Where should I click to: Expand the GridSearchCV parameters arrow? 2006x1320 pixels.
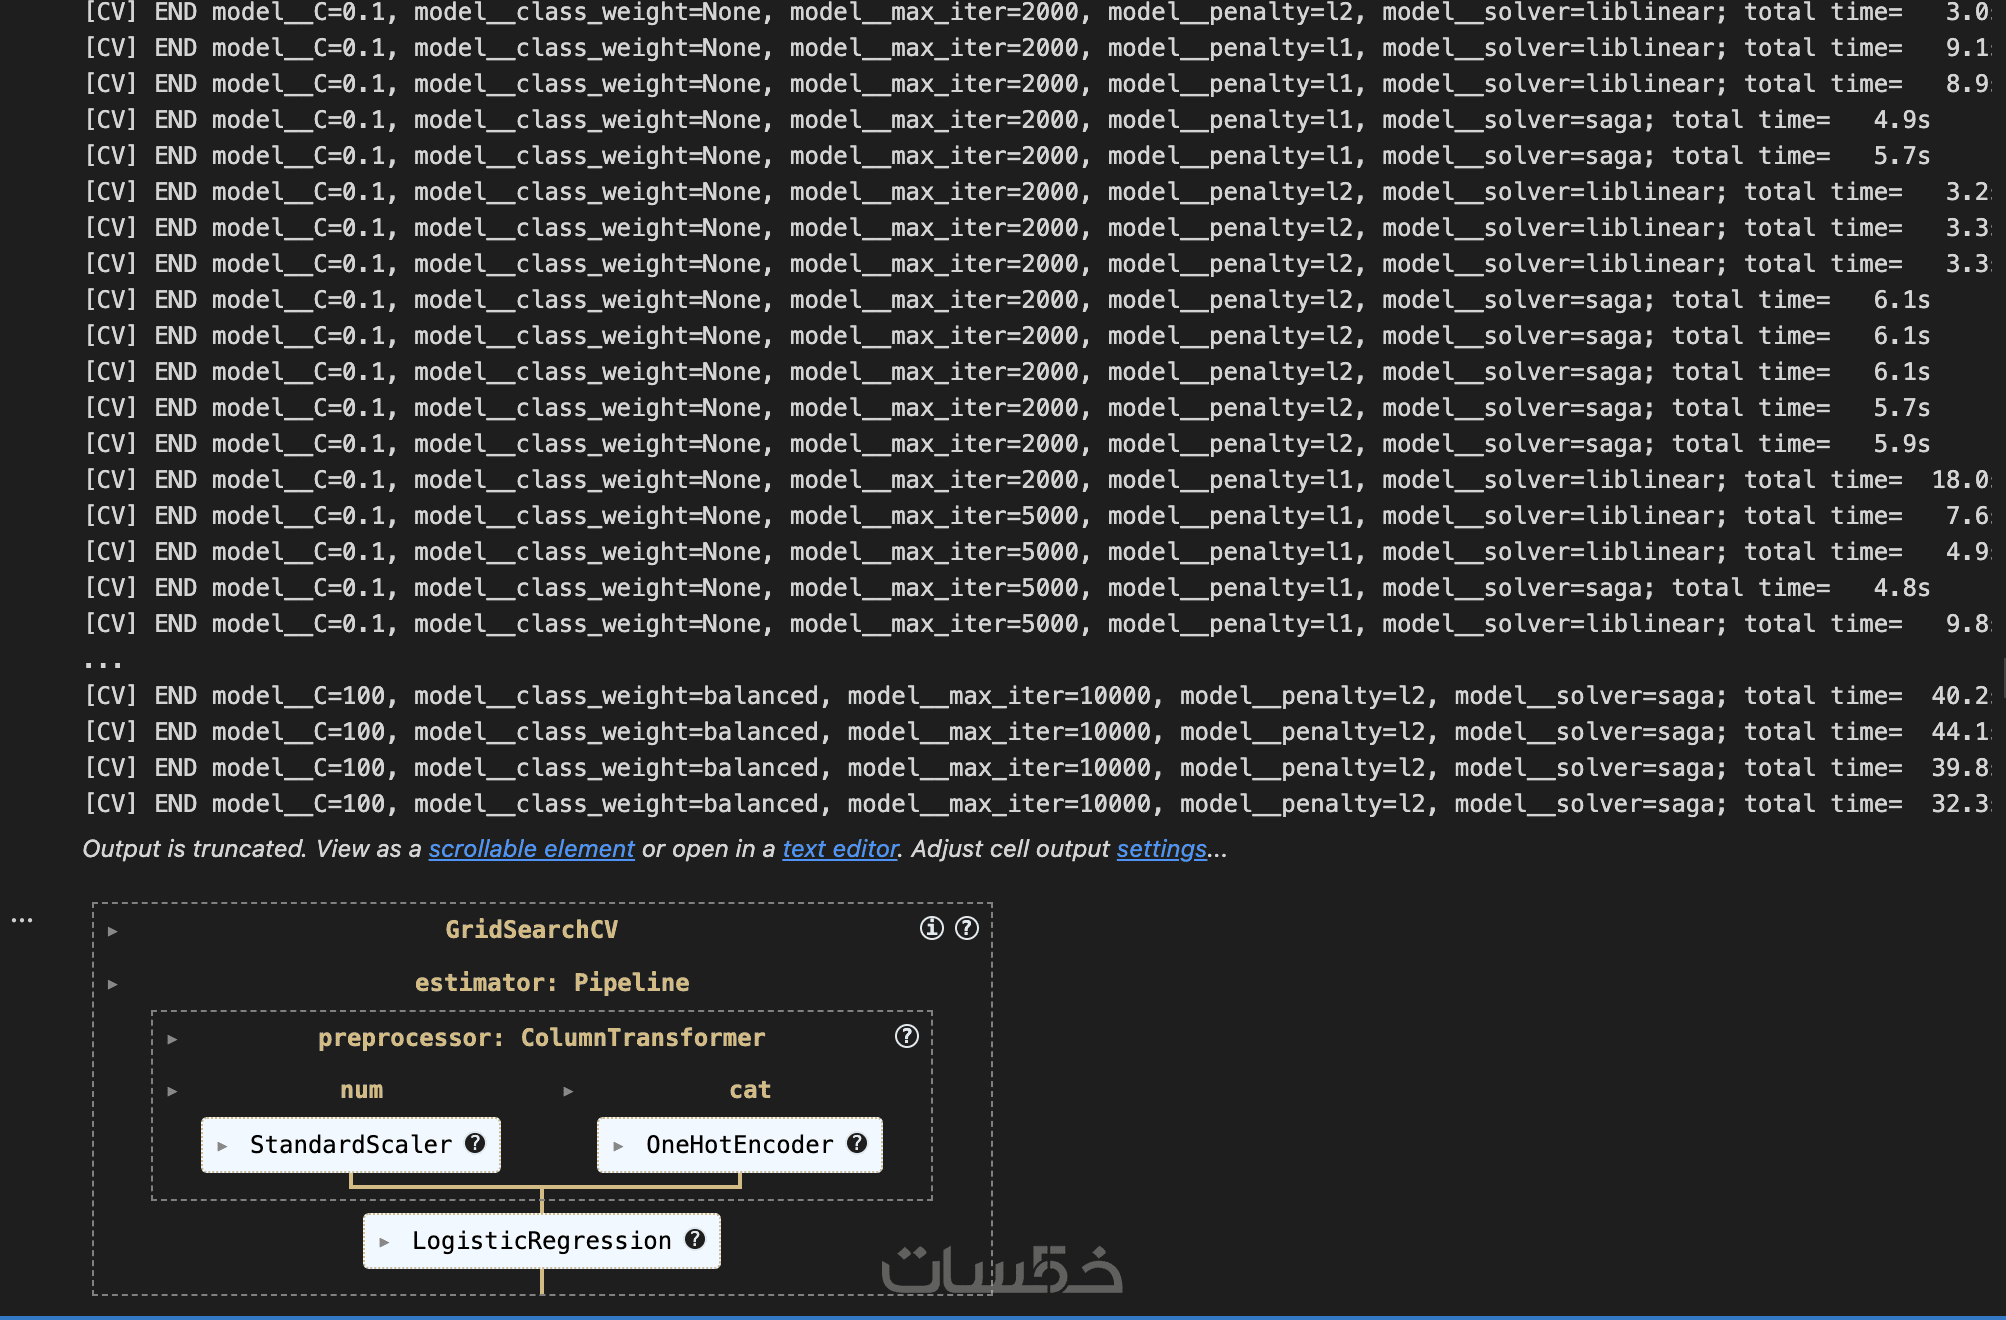[x=113, y=931]
